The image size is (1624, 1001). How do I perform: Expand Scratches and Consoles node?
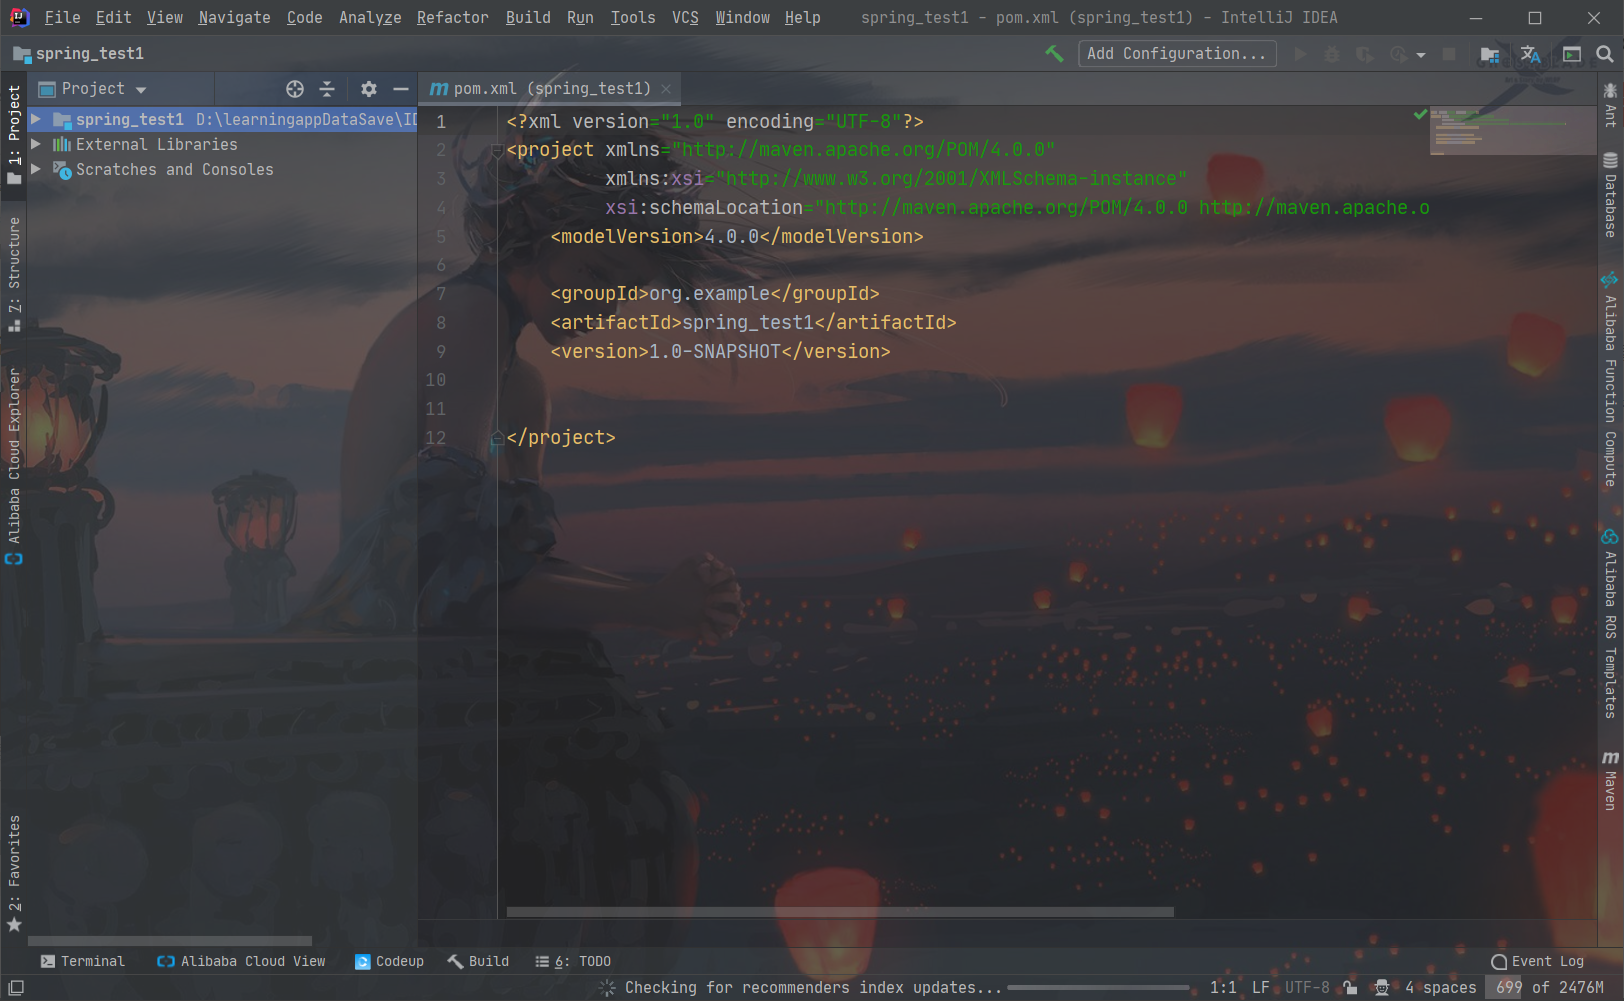[x=36, y=169]
